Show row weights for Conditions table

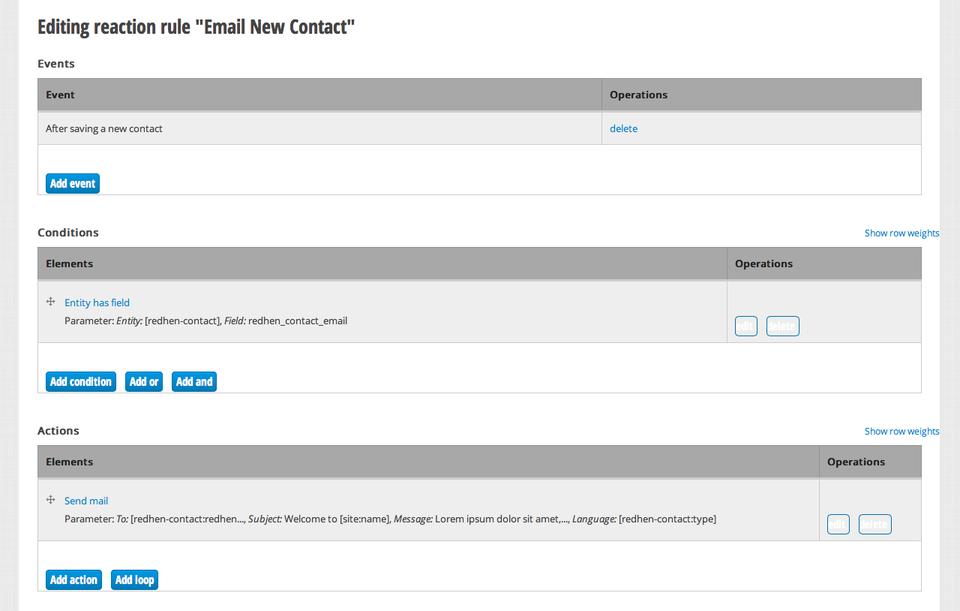901,233
